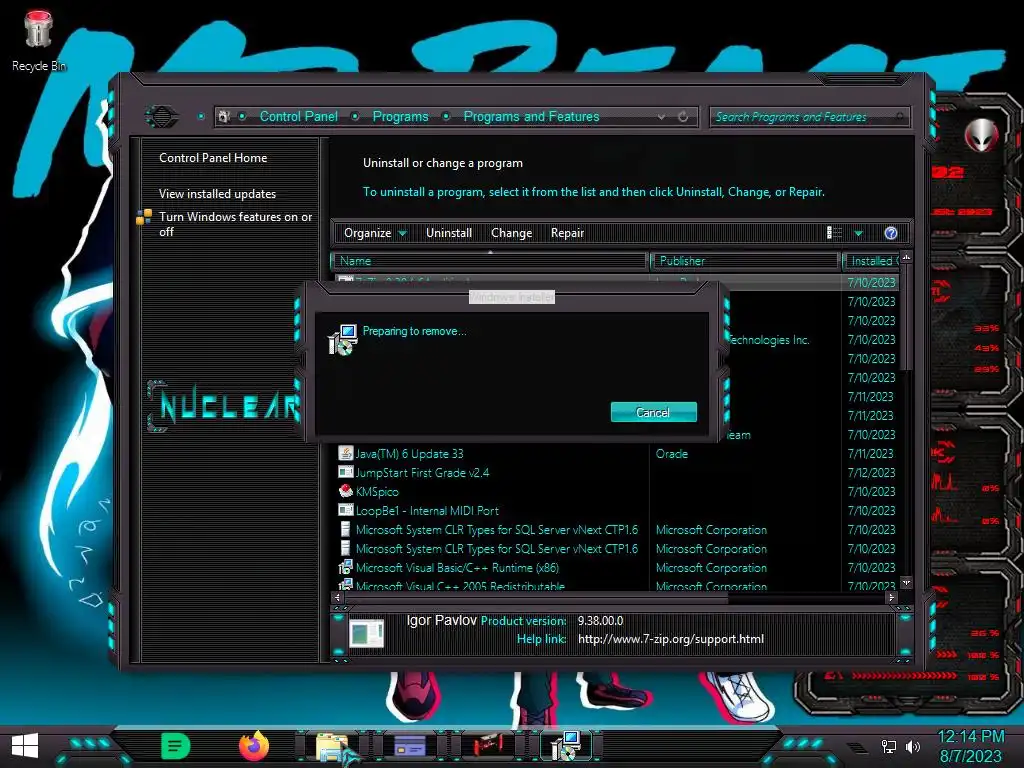Click the KMSpico red icon
This screenshot has height=768, width=1024.
tap(345, 490)
